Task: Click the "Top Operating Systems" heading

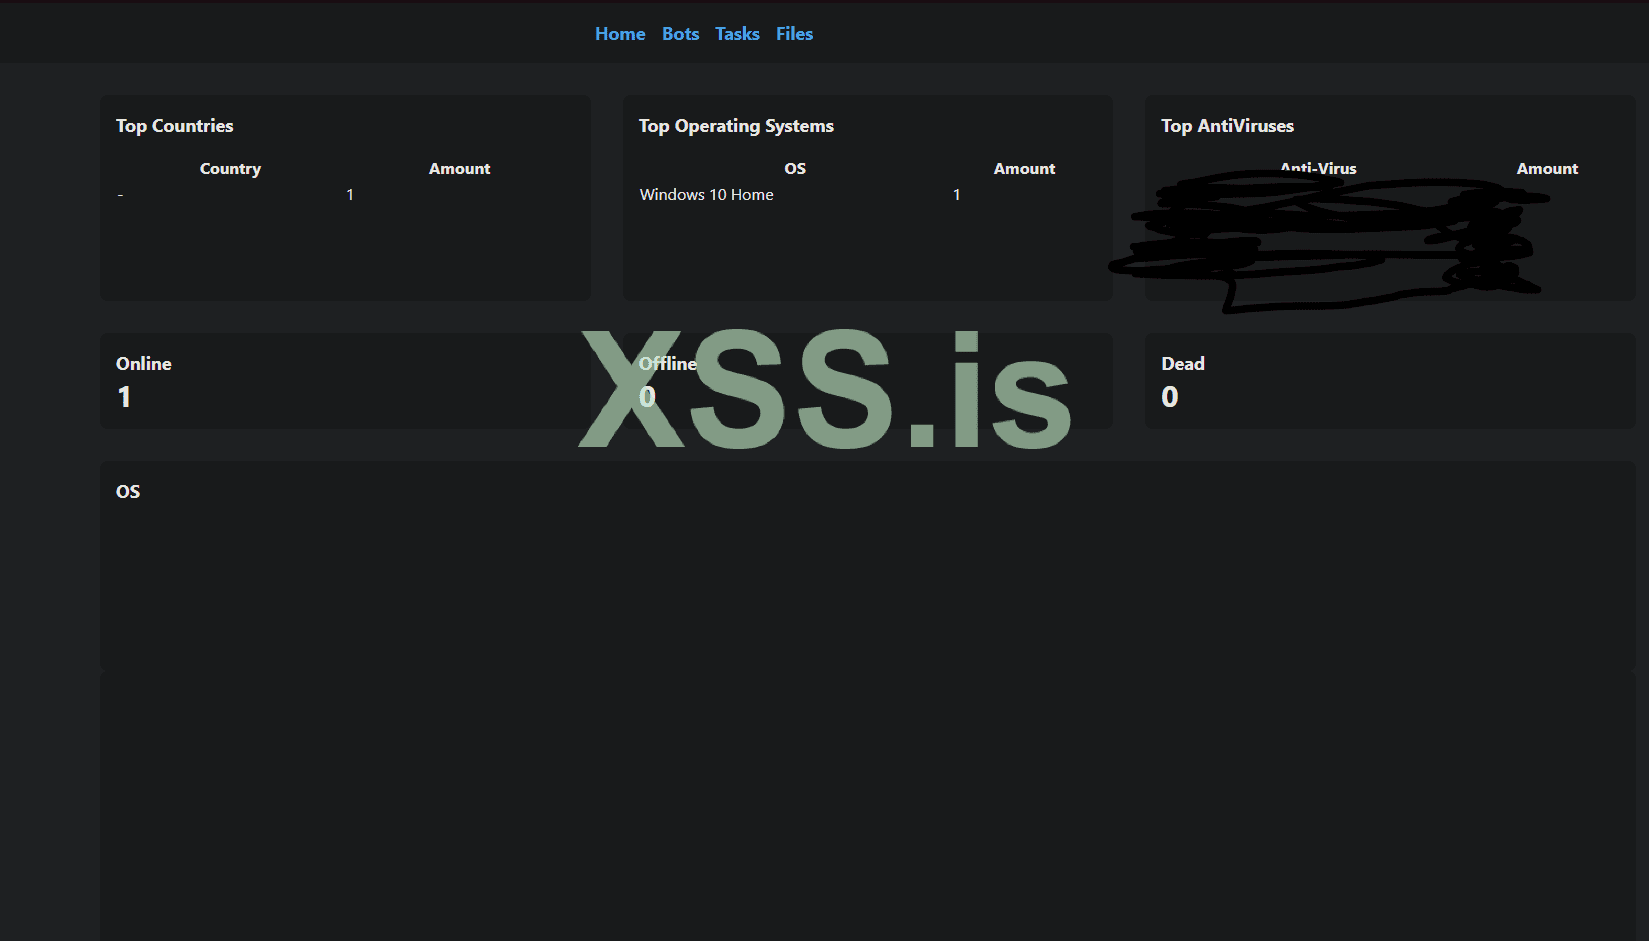Action: (x=736, y=126)
